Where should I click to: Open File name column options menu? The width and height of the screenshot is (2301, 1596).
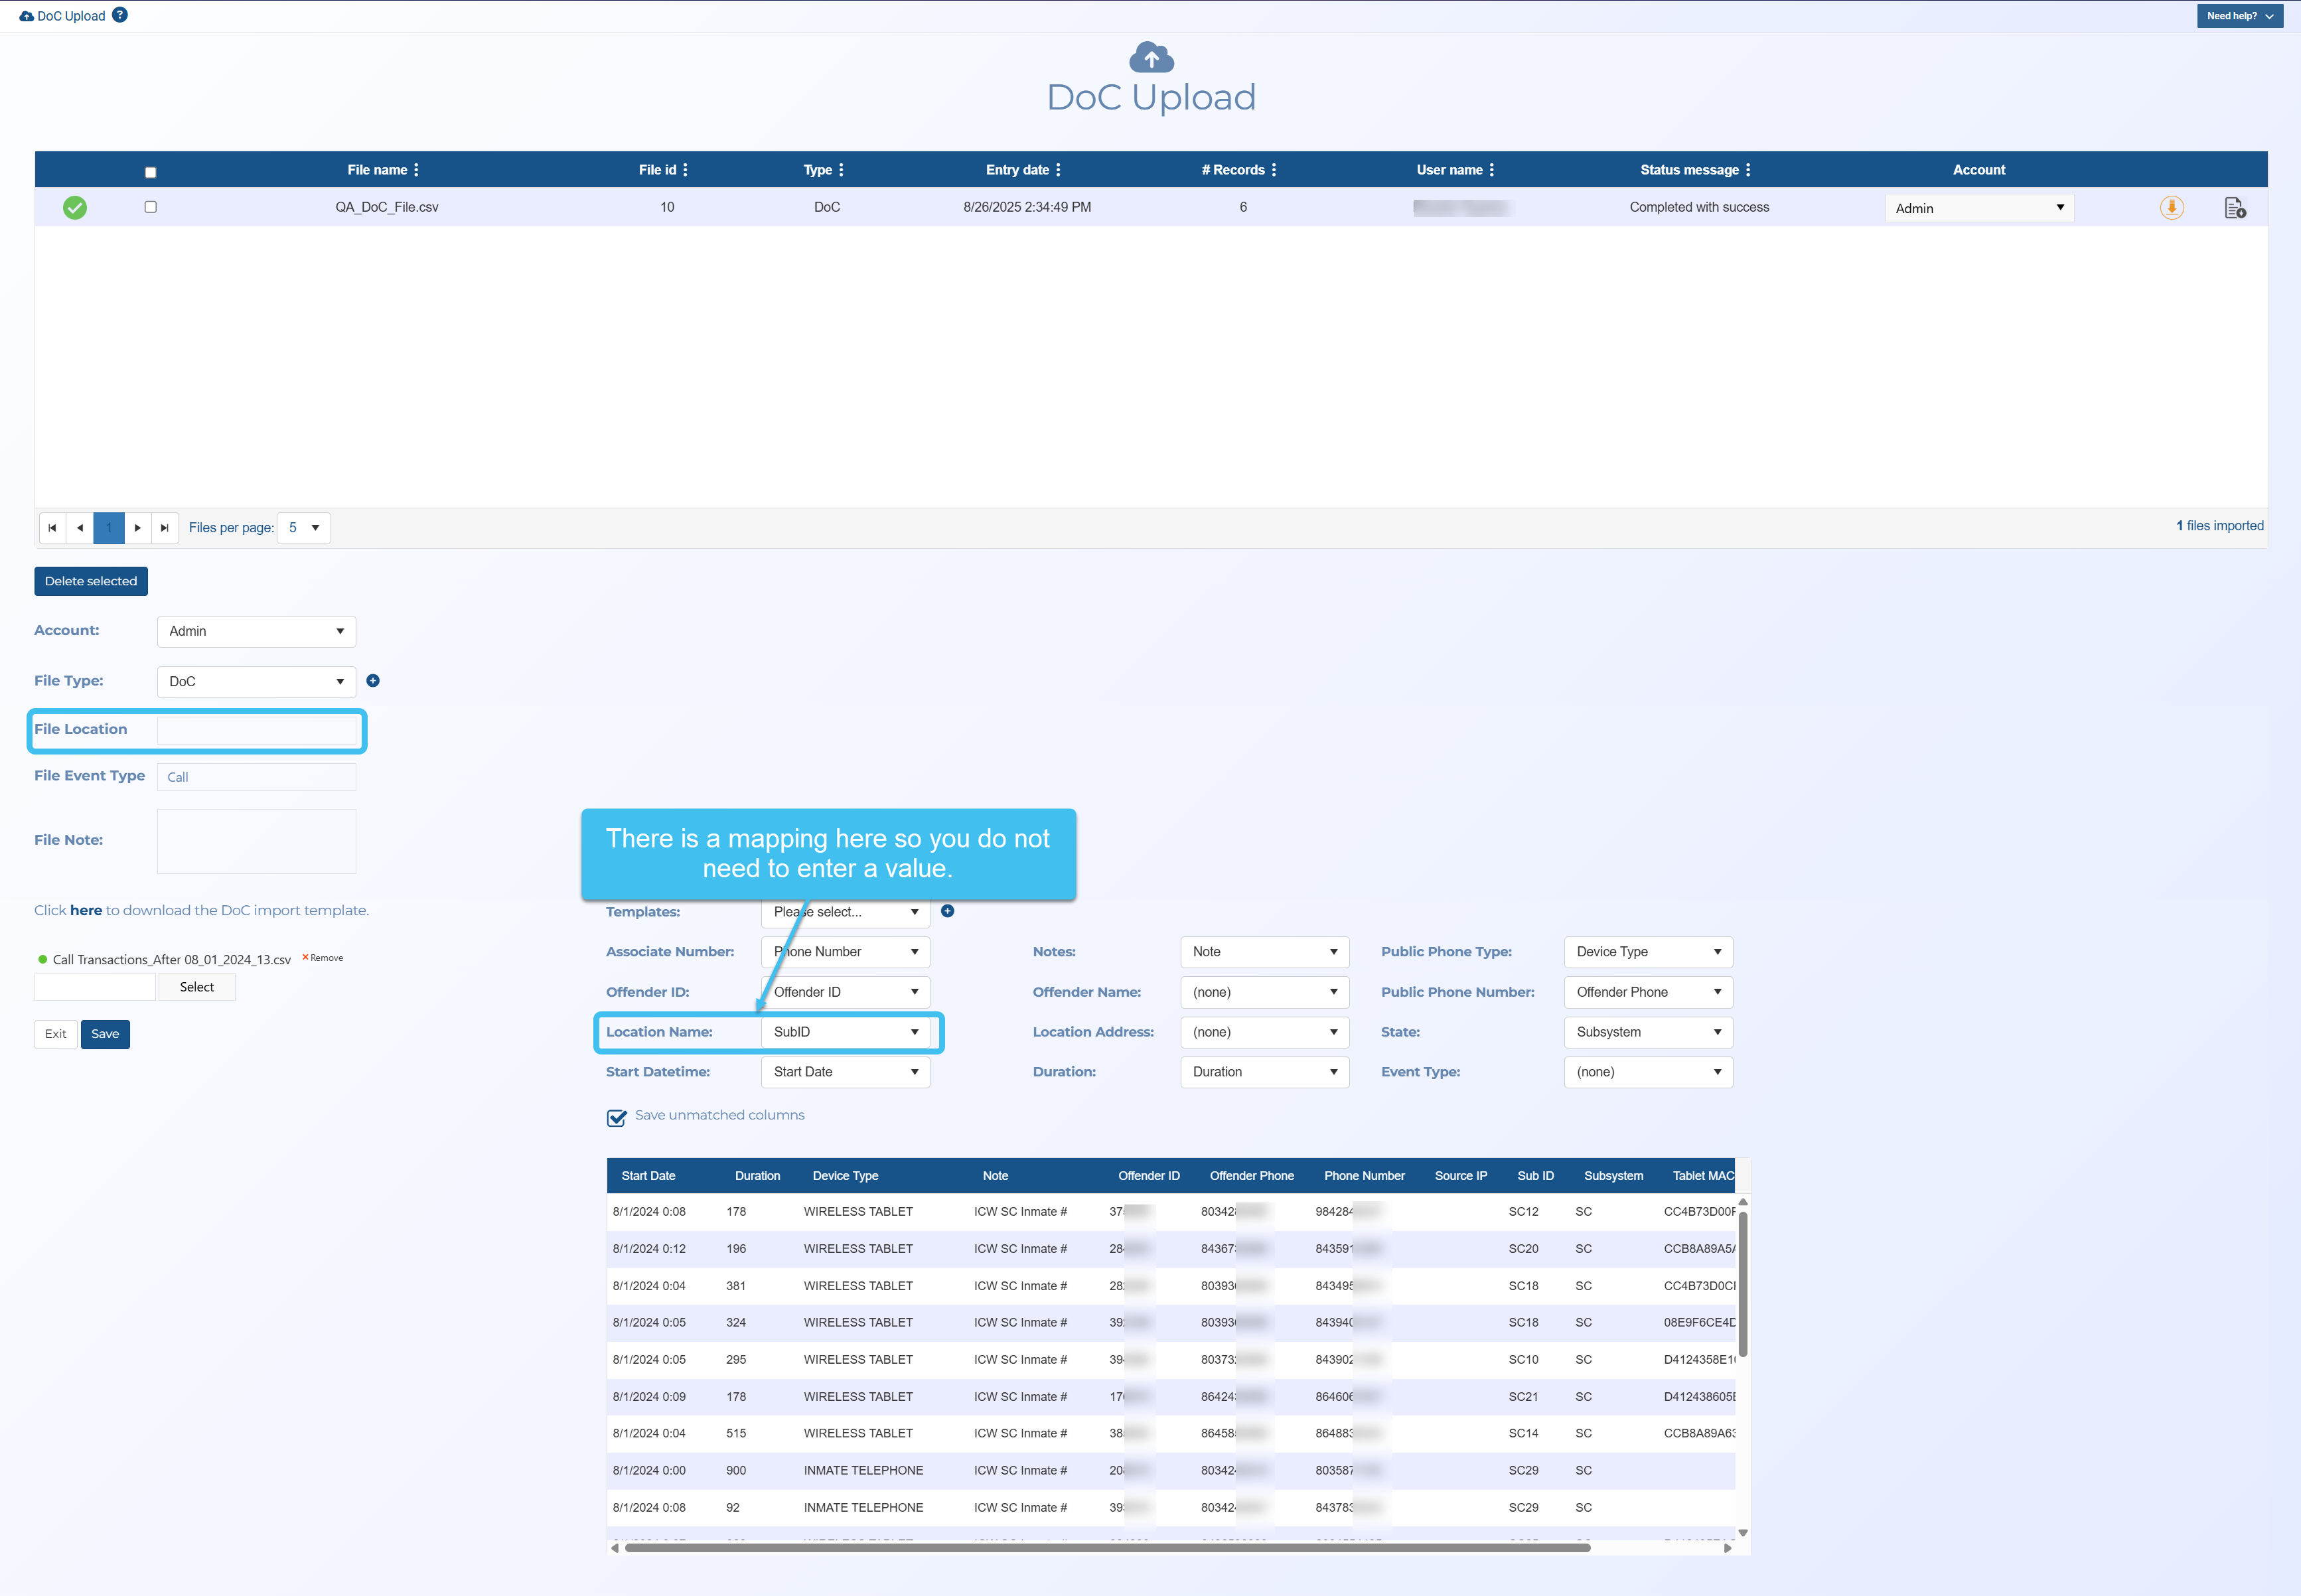pyautogui.click(x=417, y=170)
